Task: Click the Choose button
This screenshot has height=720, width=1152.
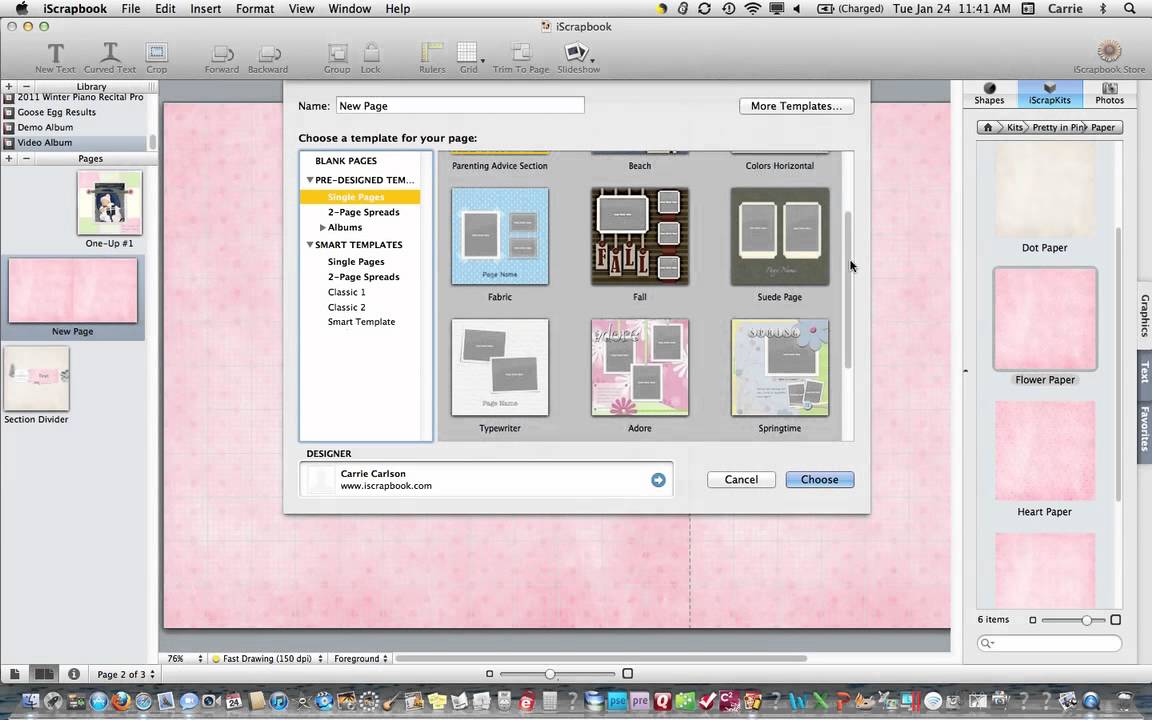Action: 819,480
